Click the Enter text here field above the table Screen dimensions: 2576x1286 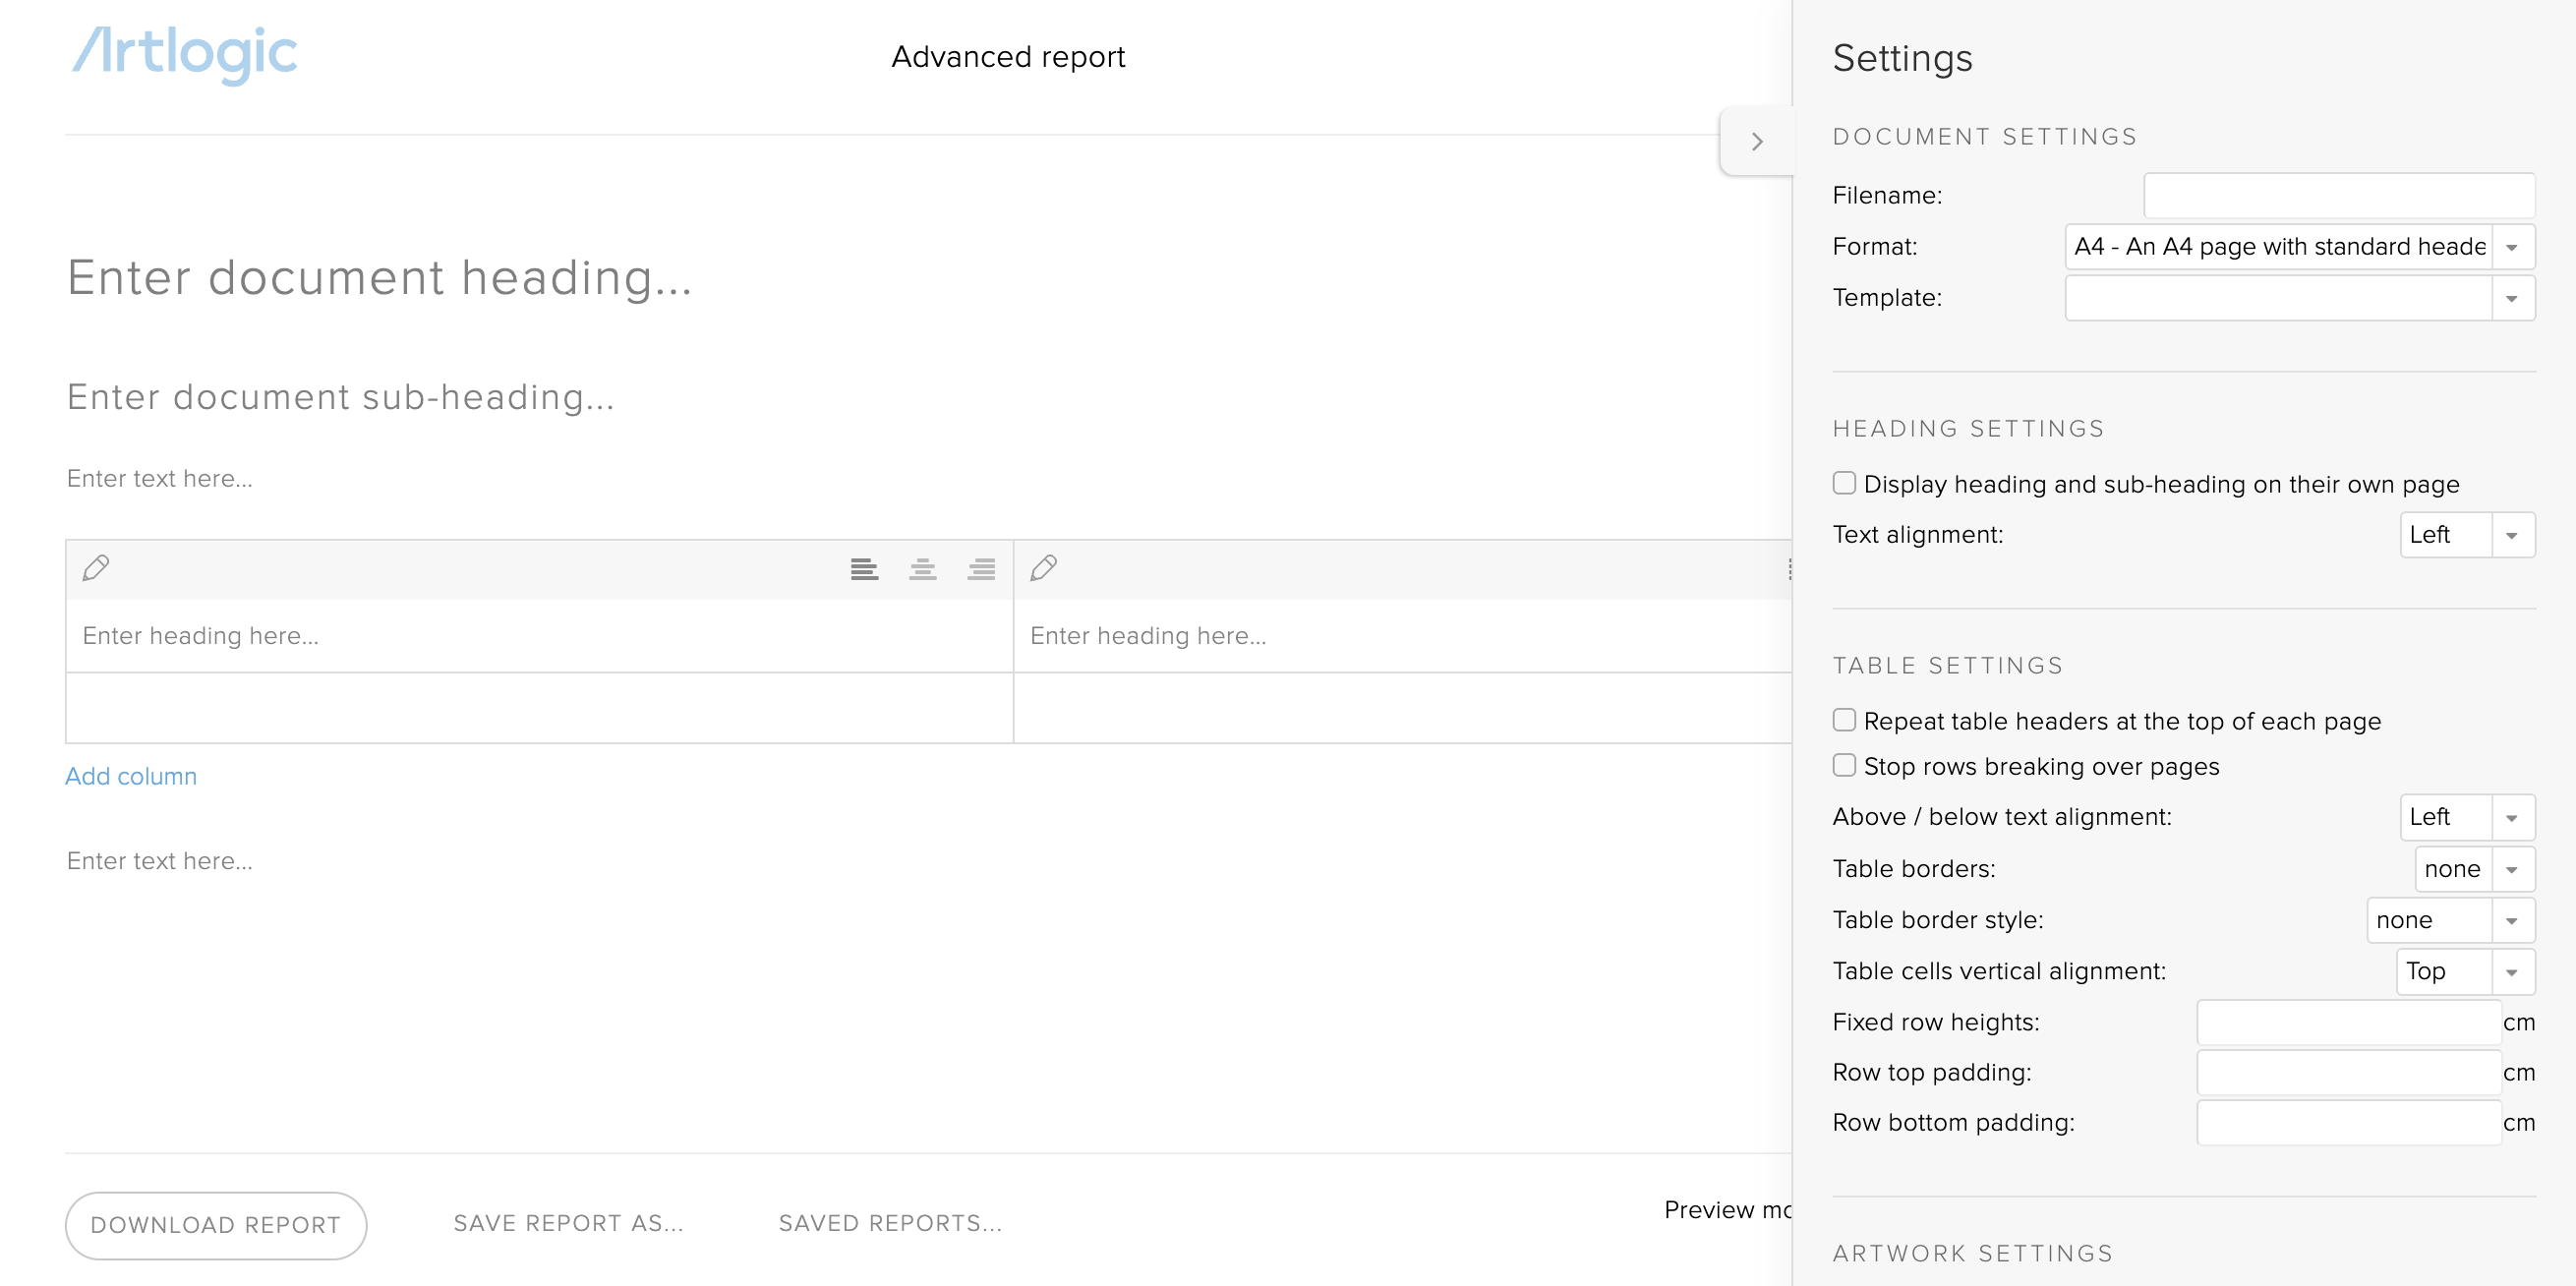tap(160, 479)
